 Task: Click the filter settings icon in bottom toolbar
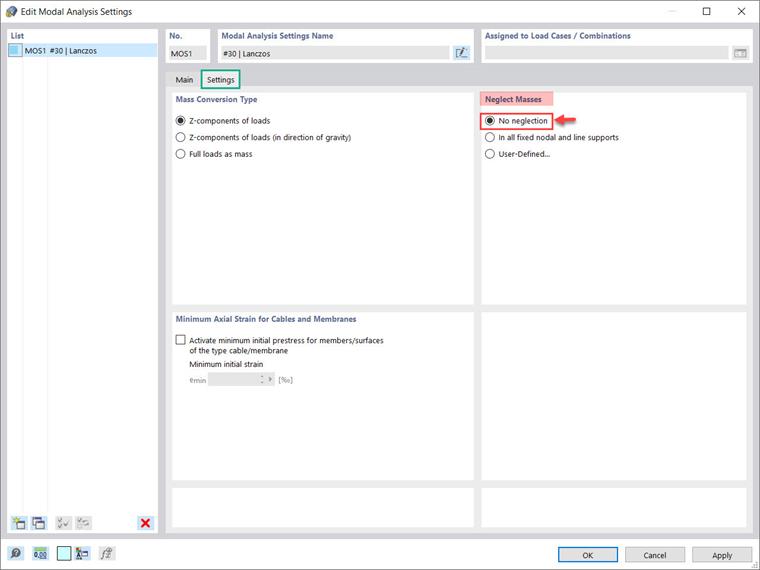(x=82, y=553)
